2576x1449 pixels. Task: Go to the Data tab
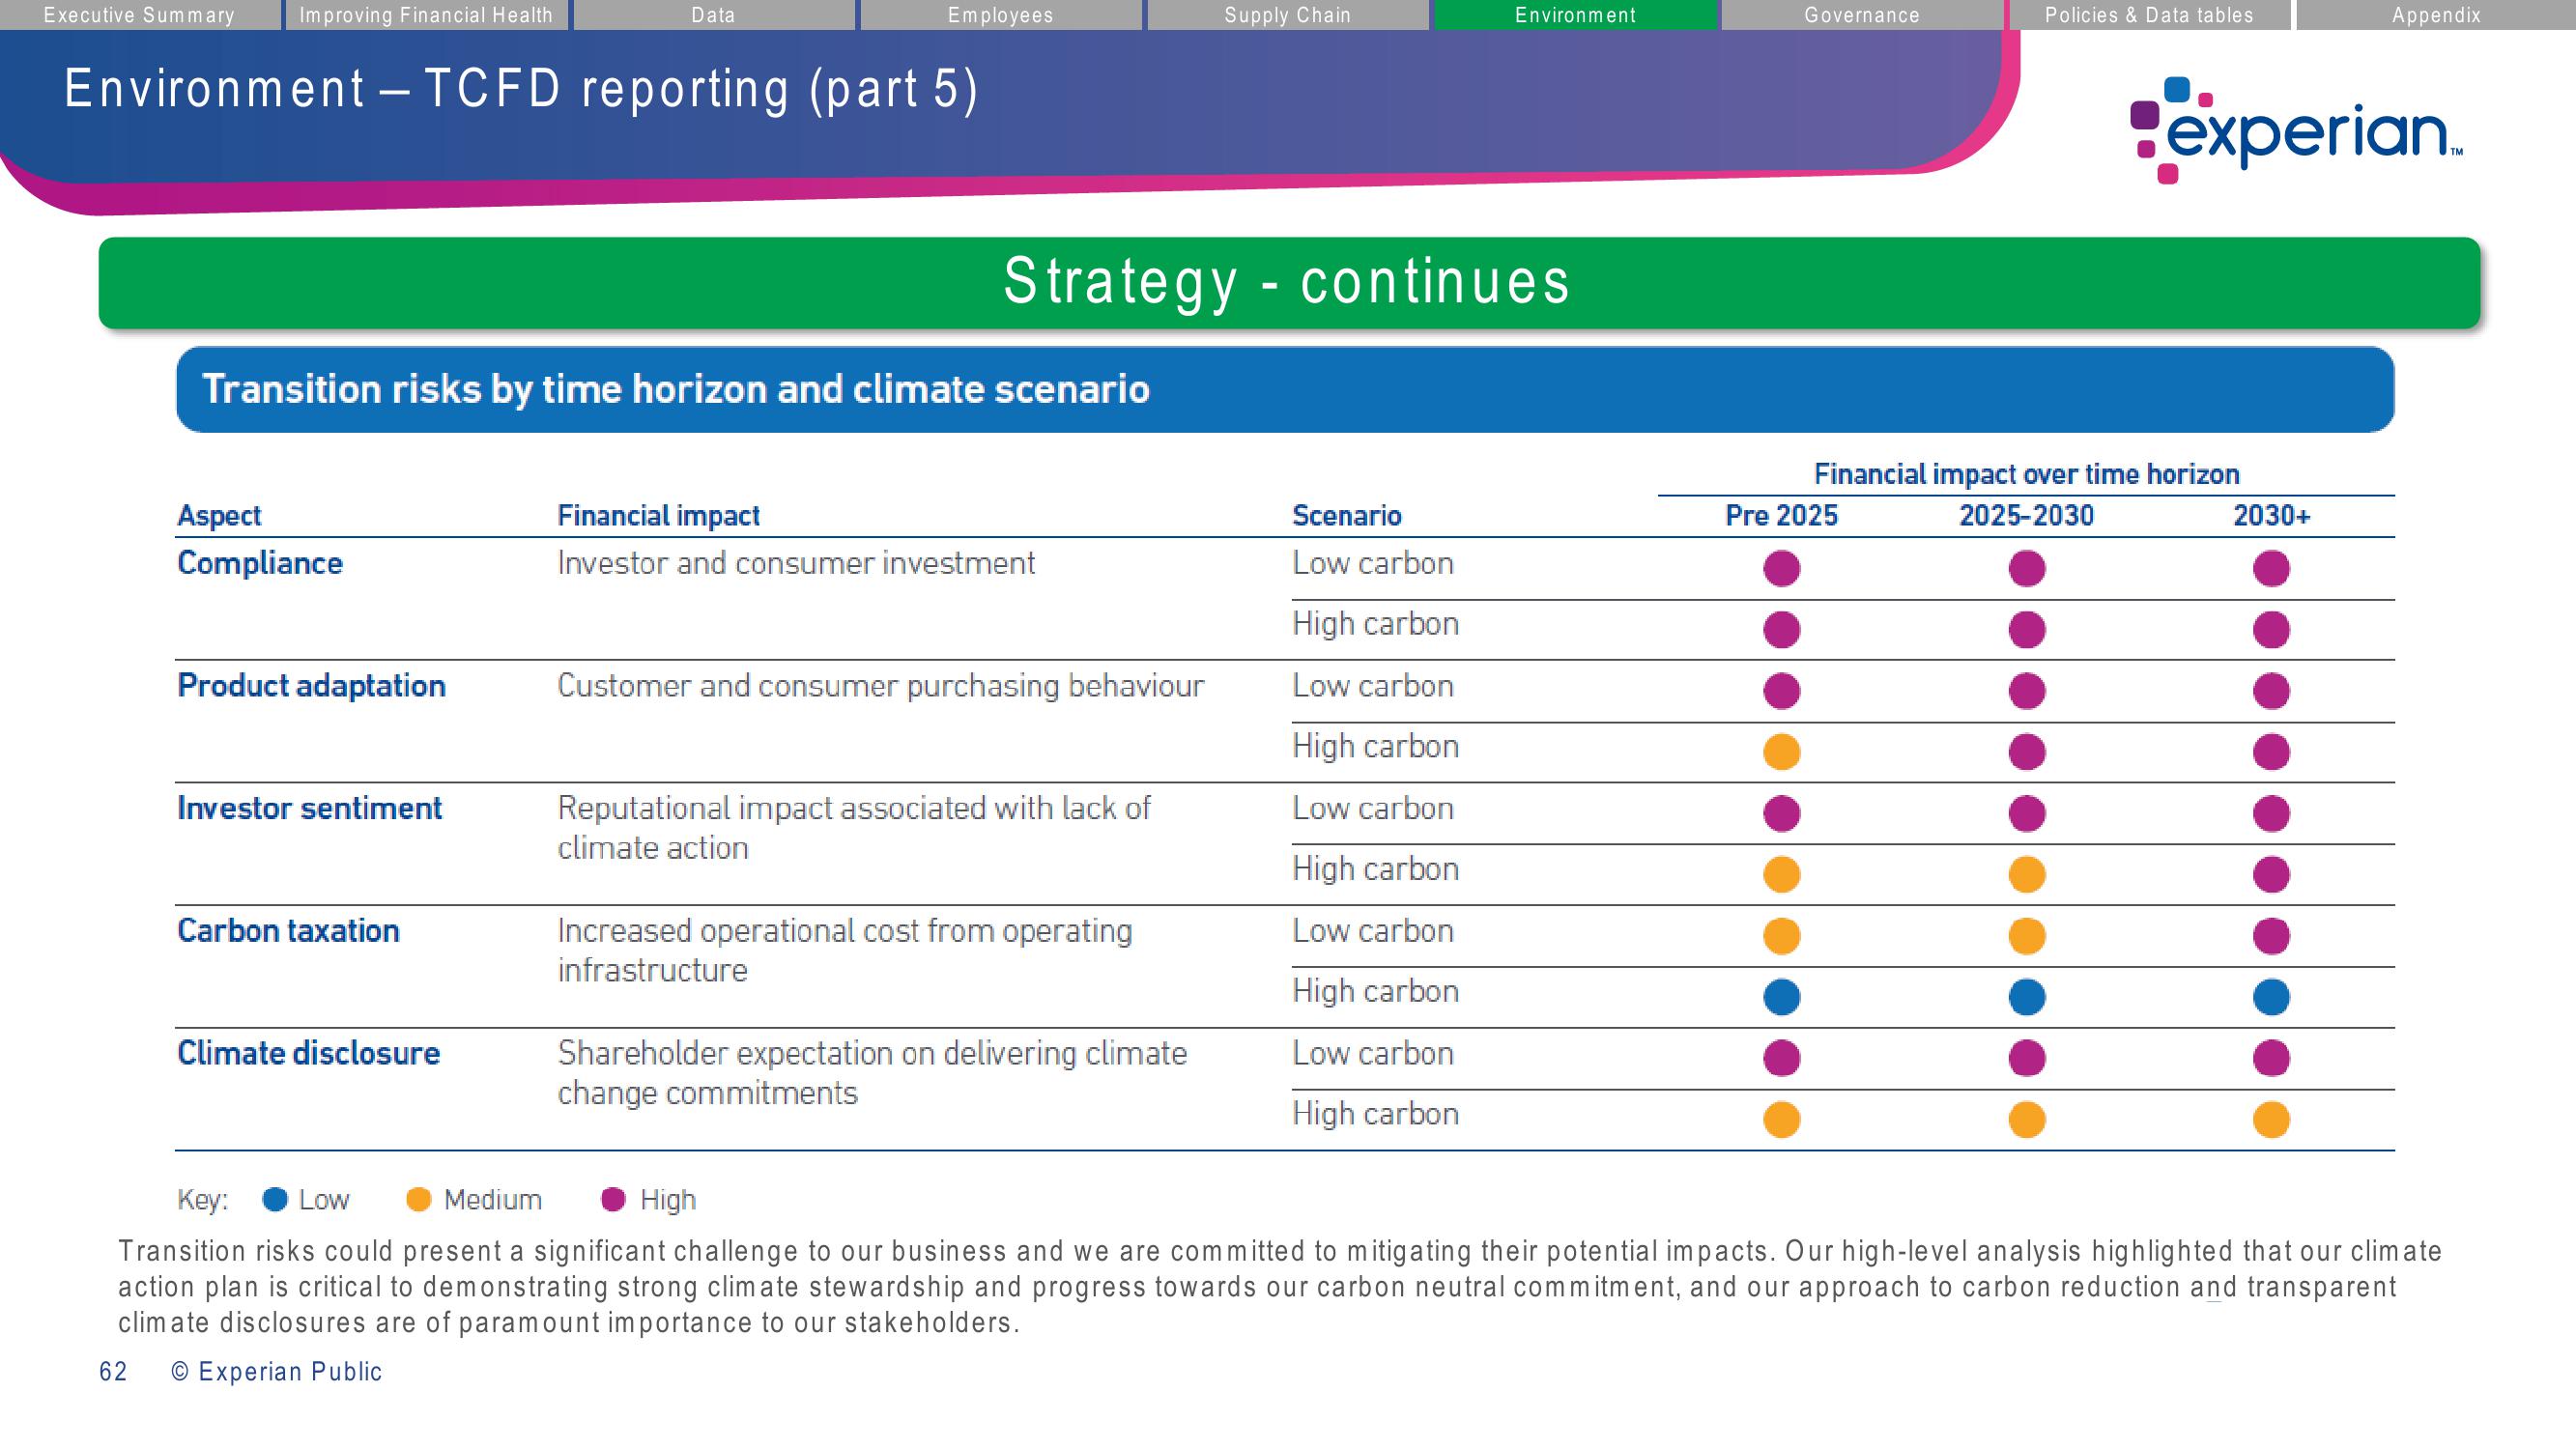[713, 15]
